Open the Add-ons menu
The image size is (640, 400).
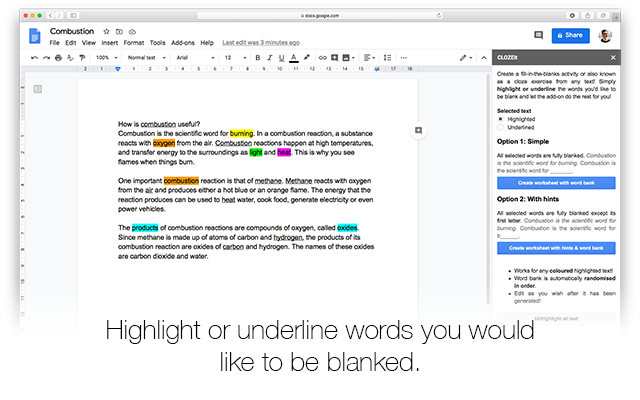point(183,43)
